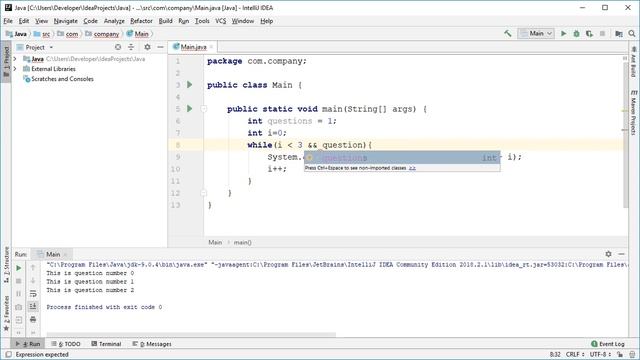Open the File menu
This screenshot has height=360, width=640.
click(x=8, y=21)
